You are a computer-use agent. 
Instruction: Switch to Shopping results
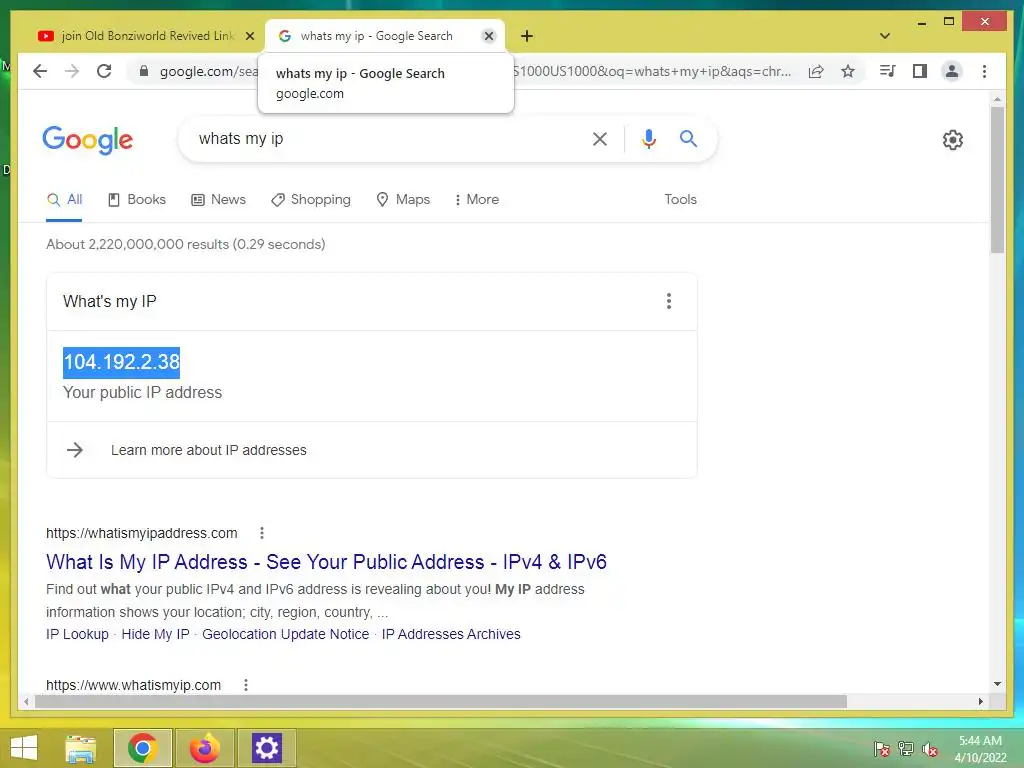311,200
